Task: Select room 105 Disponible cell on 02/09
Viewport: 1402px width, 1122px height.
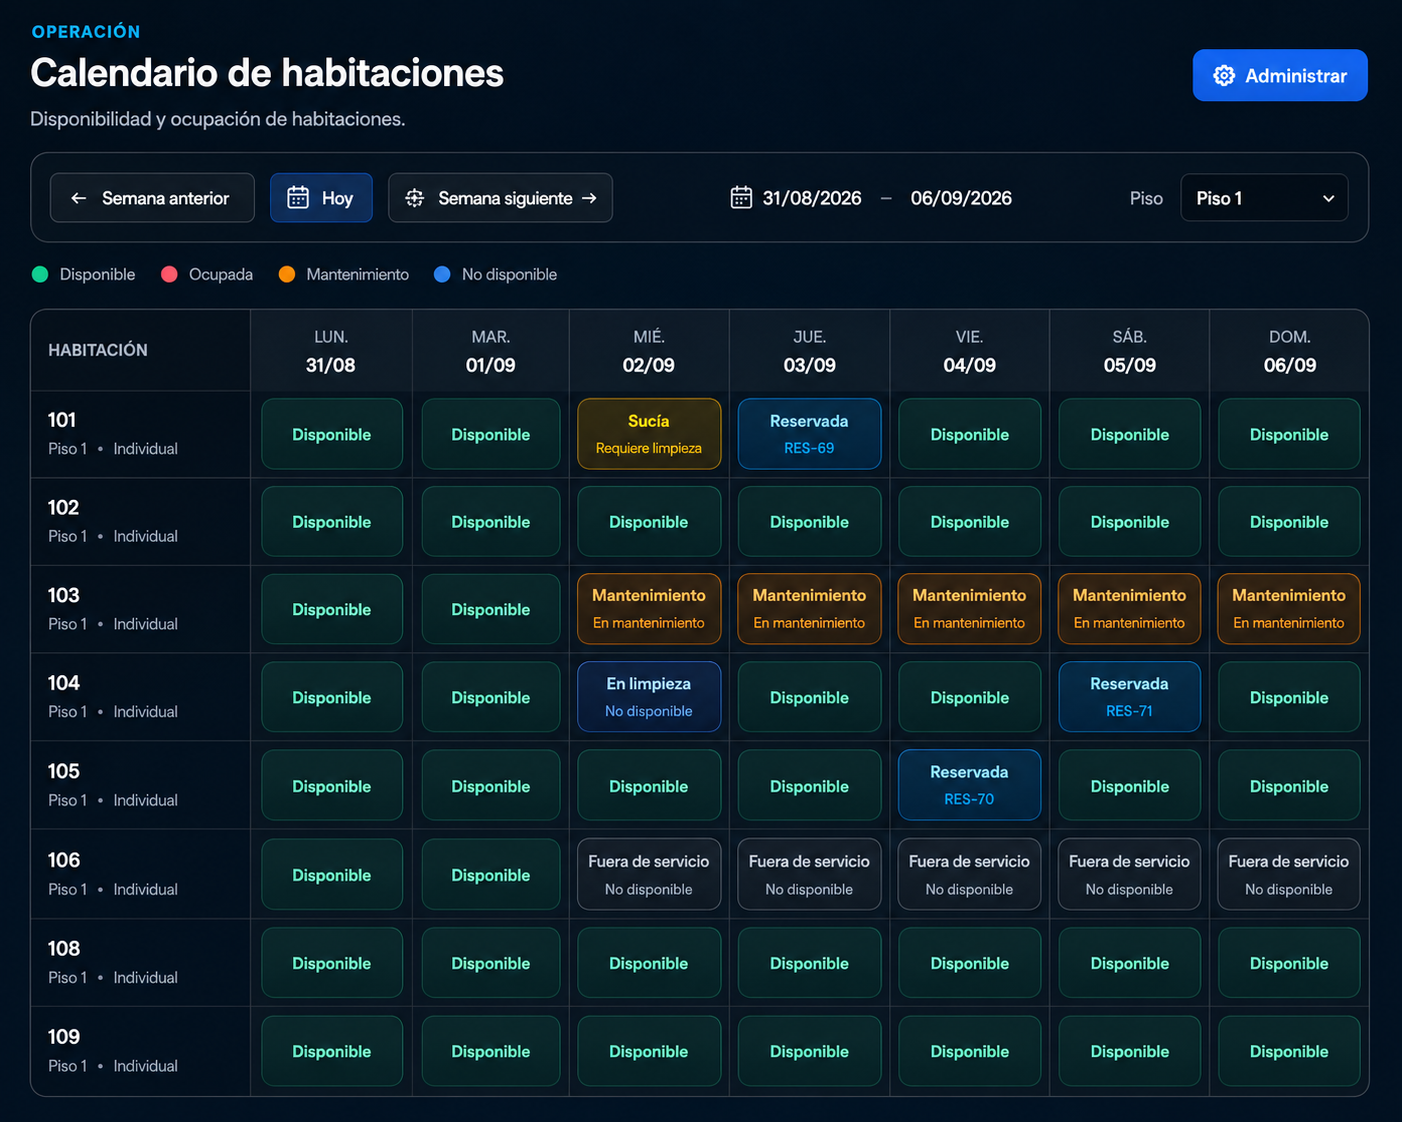Action: click(x=649, y=785)
